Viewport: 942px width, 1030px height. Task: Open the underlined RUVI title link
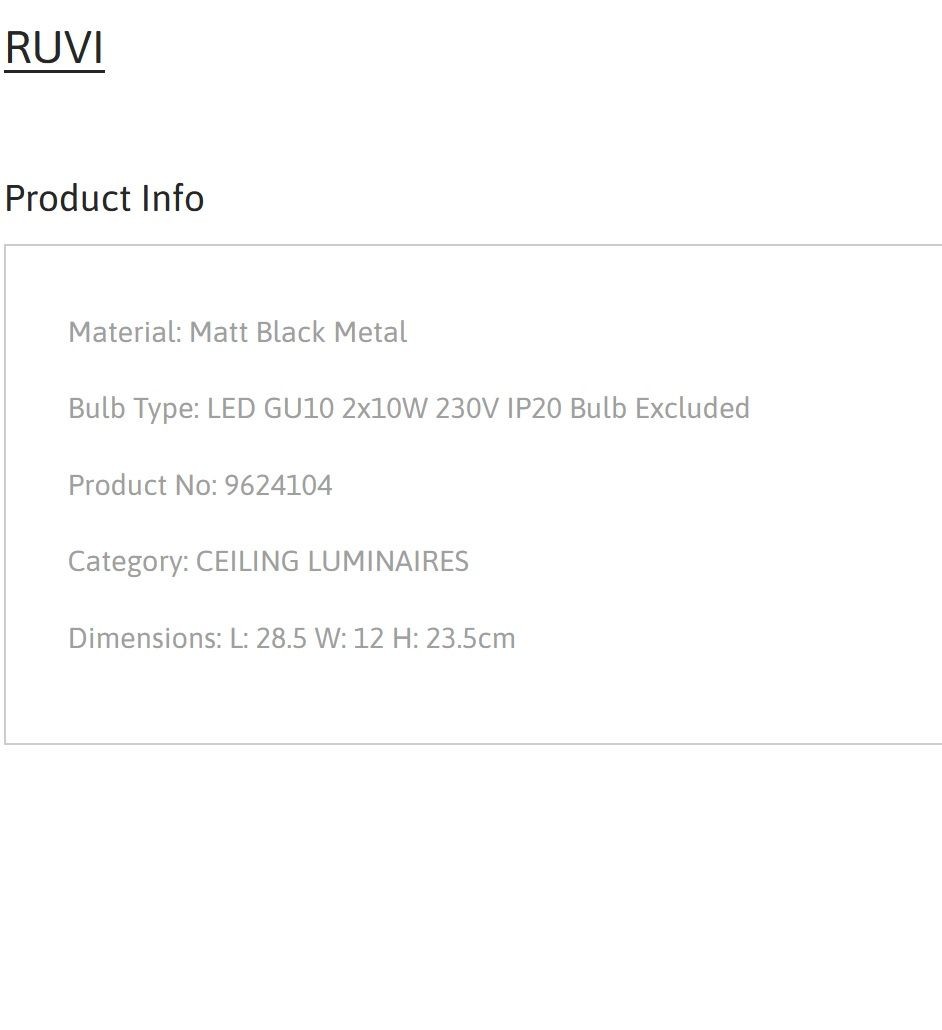coord(55,48)
